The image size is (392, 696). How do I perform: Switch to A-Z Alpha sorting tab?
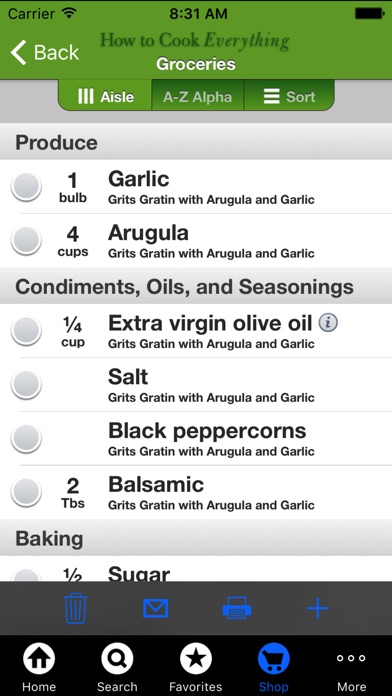click(198, 96)
